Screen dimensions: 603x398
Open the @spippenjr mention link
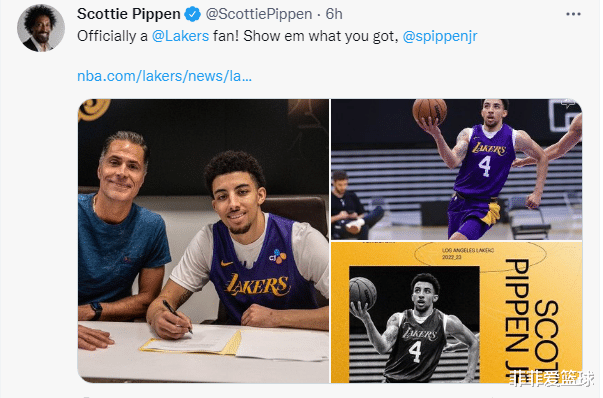pyautogui.click(x=440, y=36)
